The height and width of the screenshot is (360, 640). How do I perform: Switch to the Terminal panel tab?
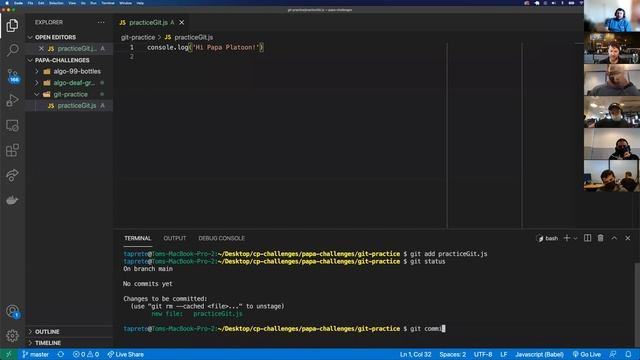138,238
